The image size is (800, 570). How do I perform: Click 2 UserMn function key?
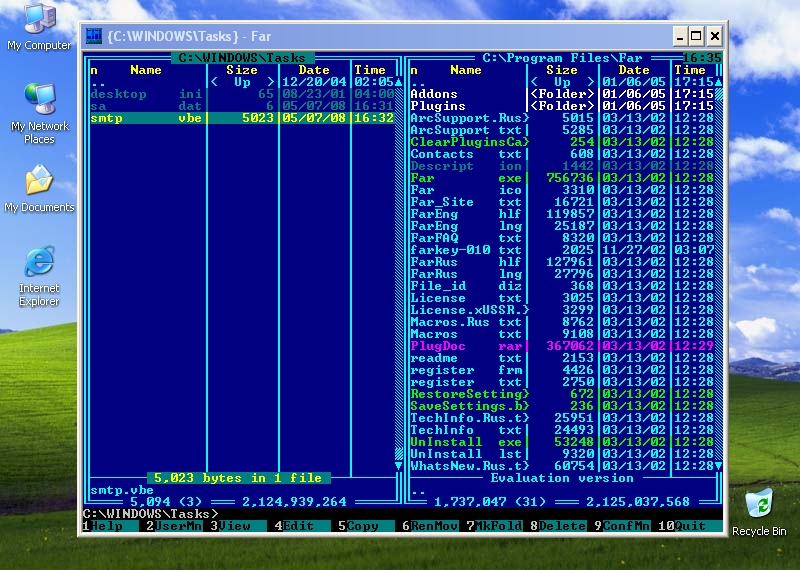click(174, 526)
